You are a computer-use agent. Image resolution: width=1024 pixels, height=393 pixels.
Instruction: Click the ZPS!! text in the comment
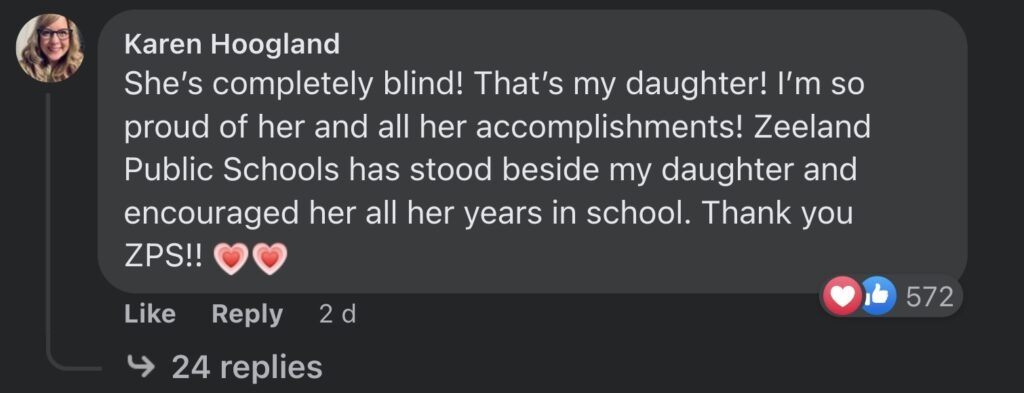[164, 258]
